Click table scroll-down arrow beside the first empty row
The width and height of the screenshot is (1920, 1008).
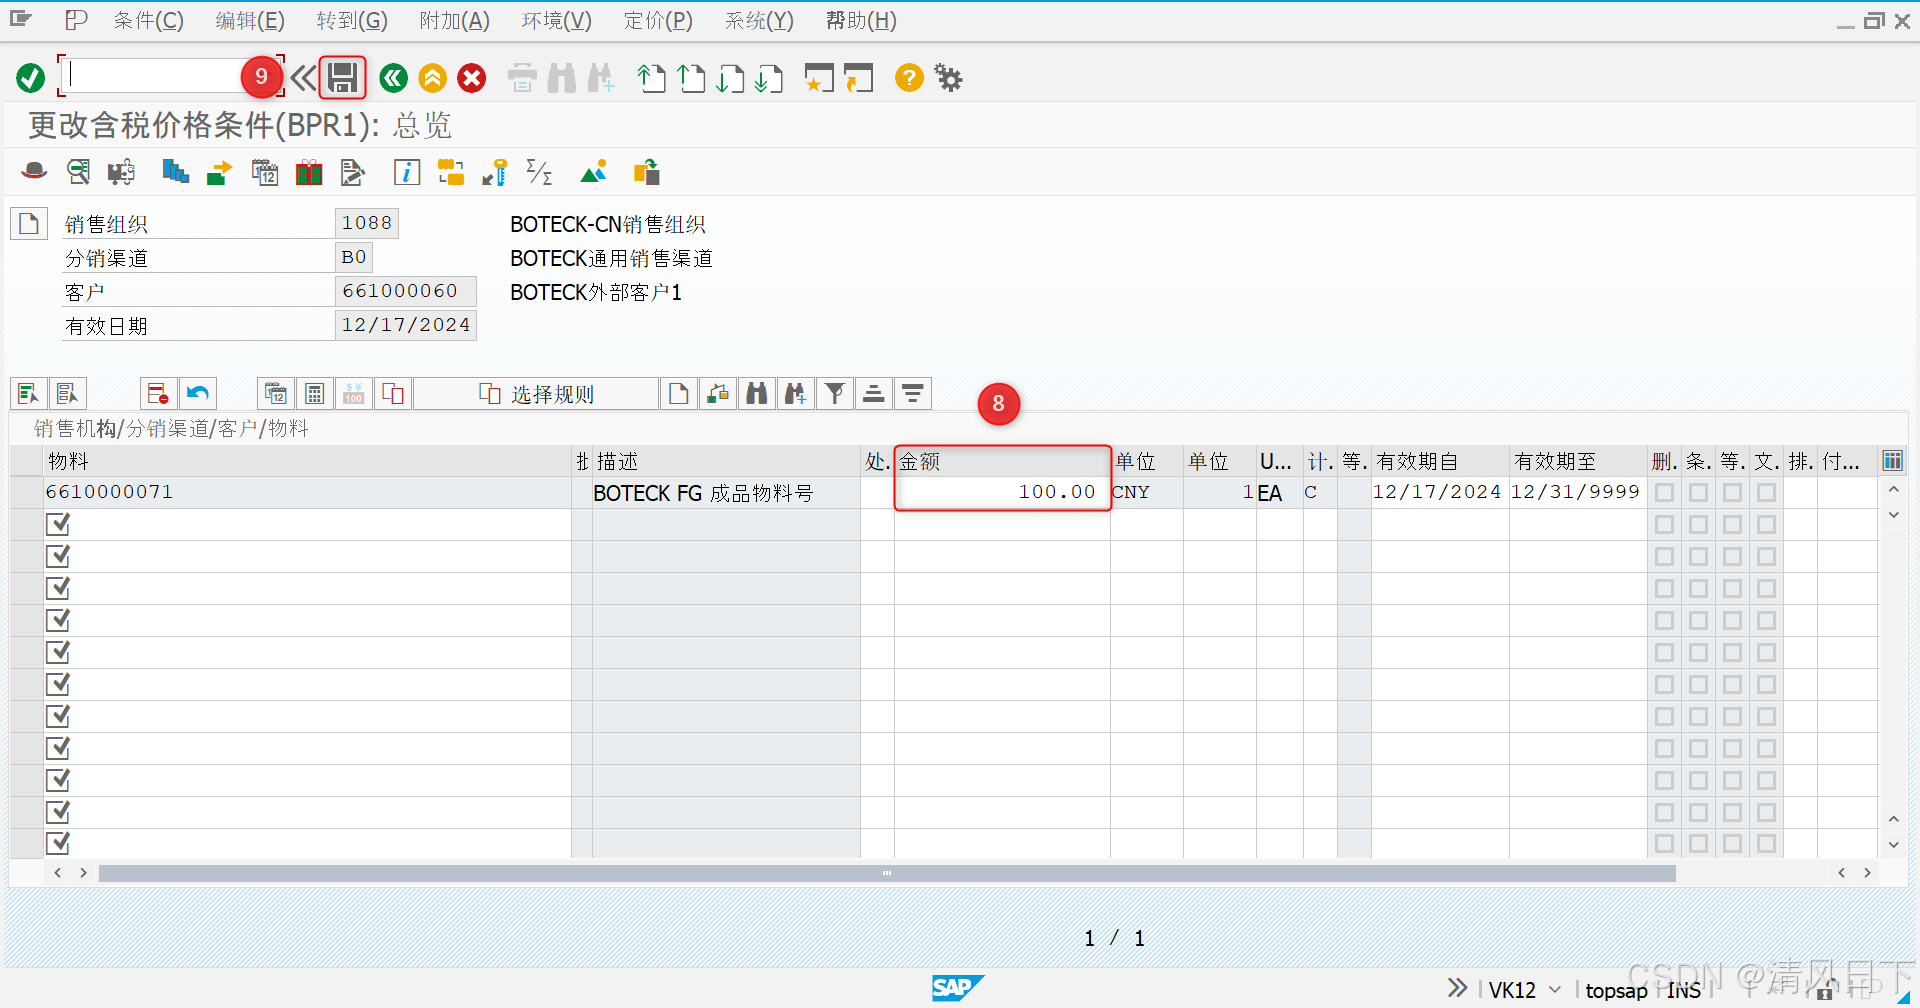[1893, 515]
